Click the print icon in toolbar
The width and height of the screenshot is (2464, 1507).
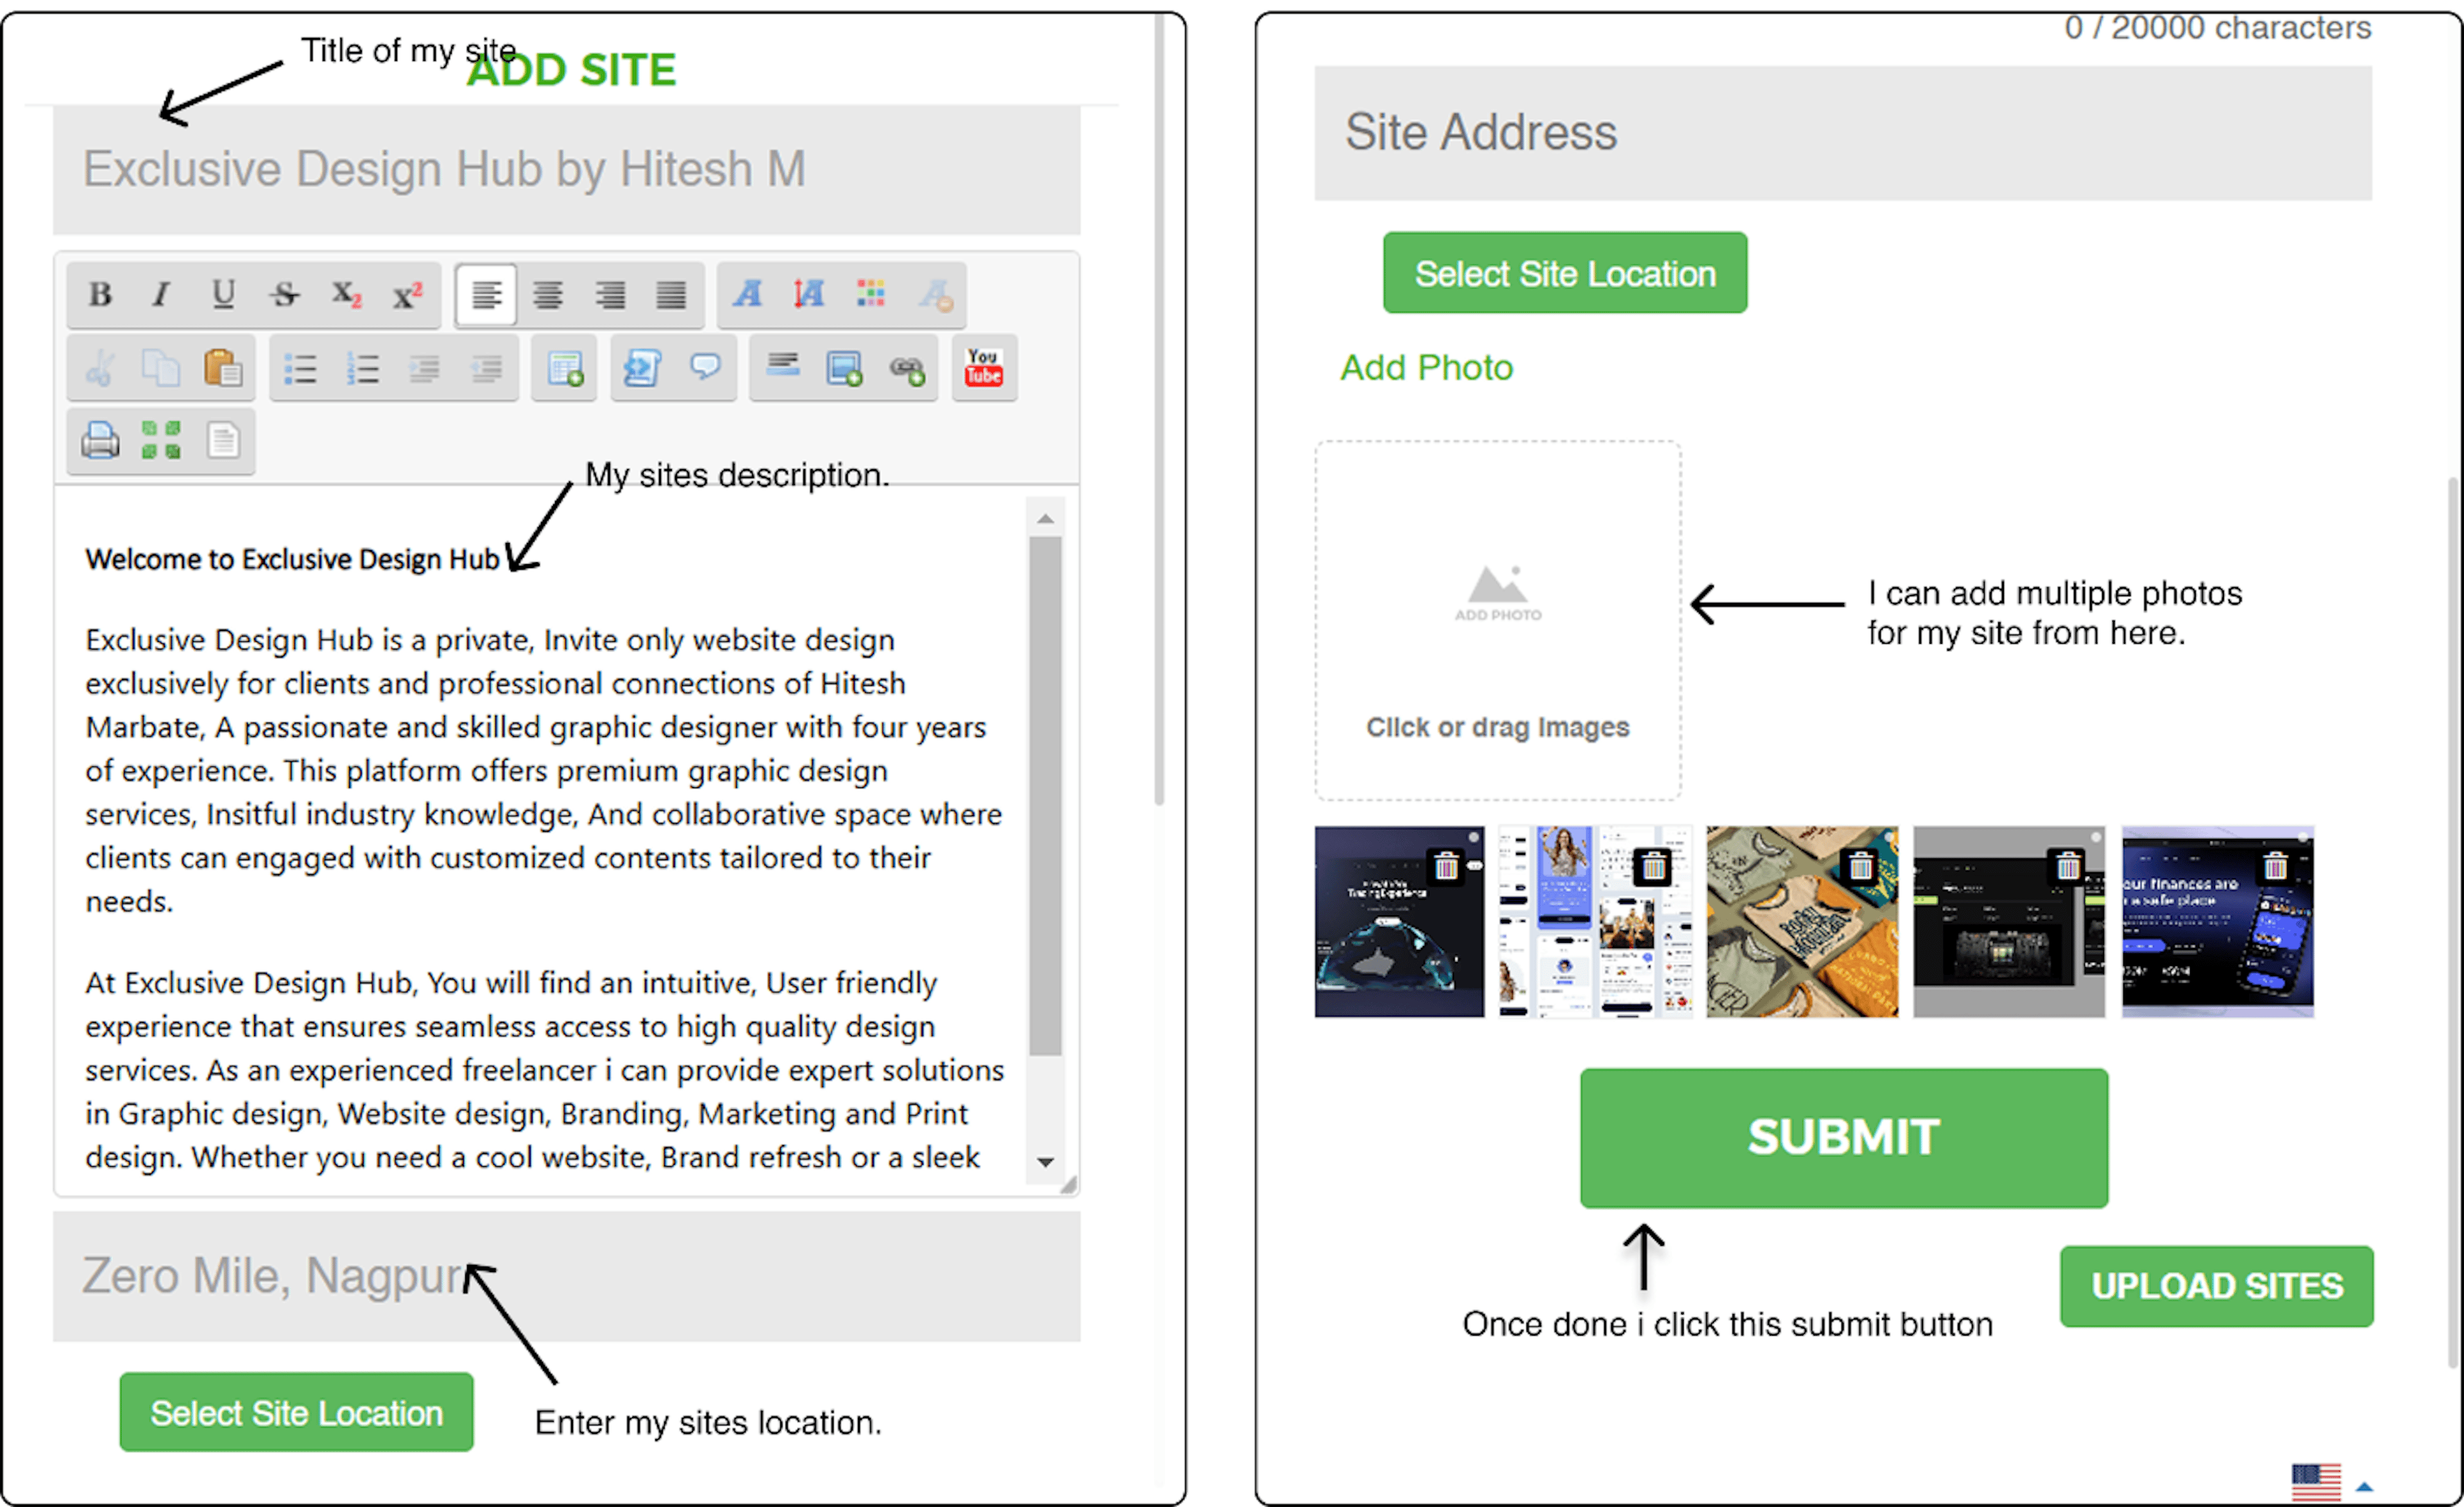pyautogui.click(x=100, y=441)
